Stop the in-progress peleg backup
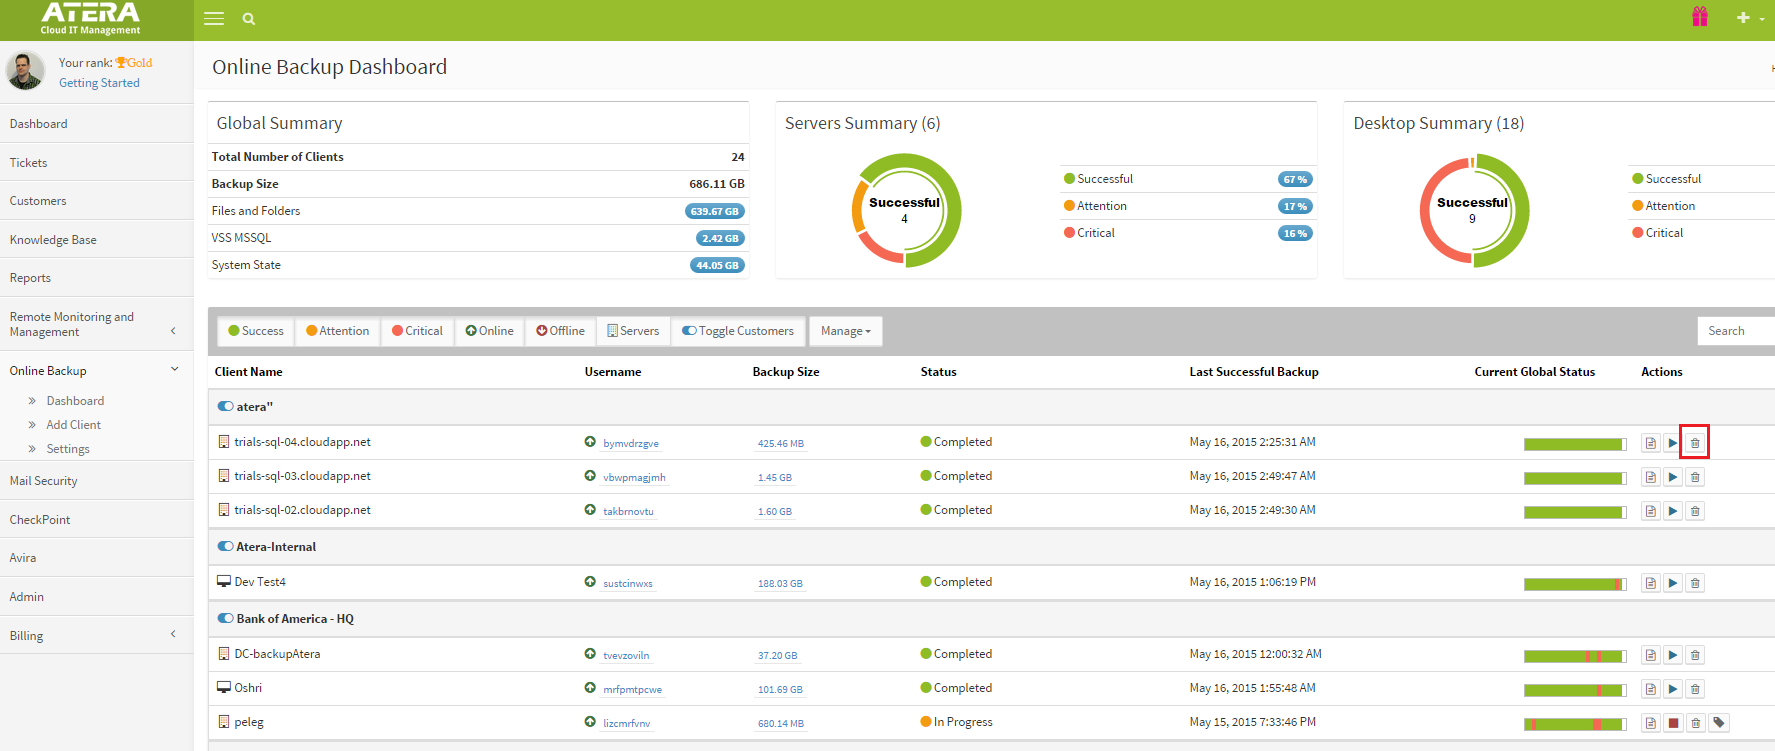Image resolution: width=1775 pixels, height=751 pixels. tap(1673, 723)
